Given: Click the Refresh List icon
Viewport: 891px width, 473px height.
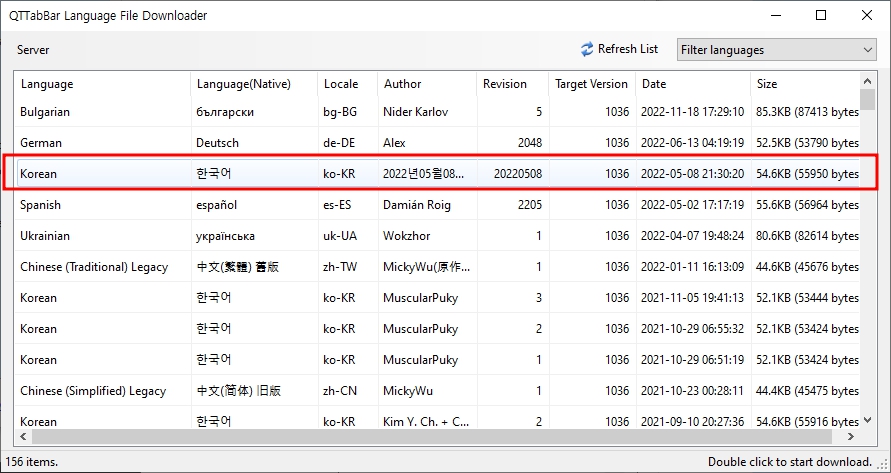Looking at the screenshot, I should pyautogui.click(x=586, y=49).
